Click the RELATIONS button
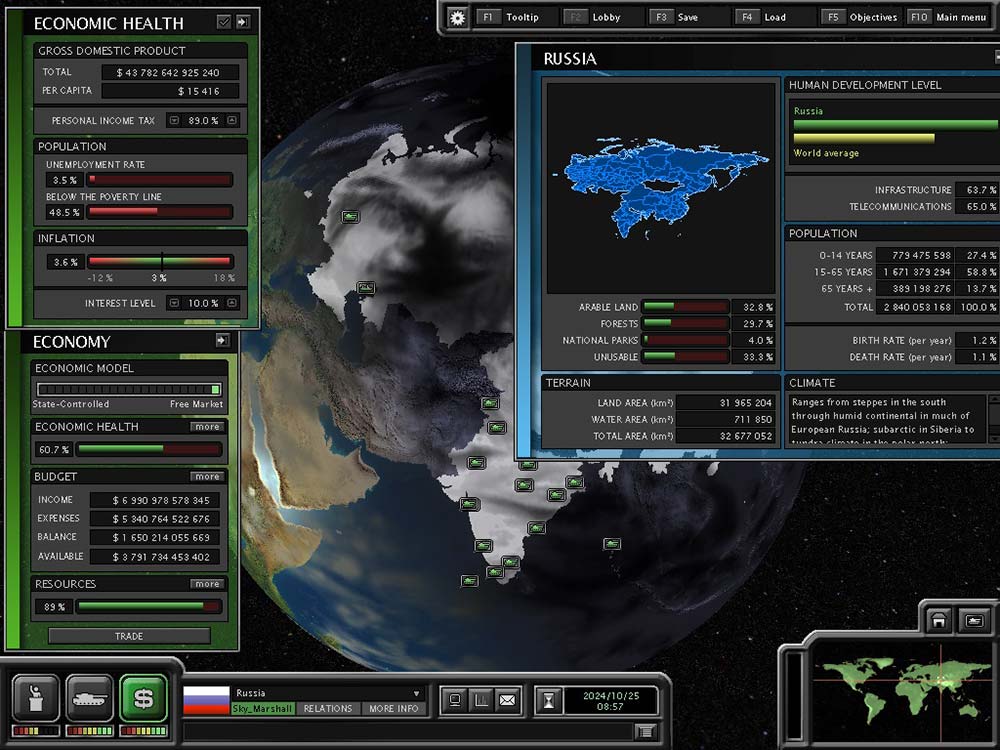 coord(327,709)
